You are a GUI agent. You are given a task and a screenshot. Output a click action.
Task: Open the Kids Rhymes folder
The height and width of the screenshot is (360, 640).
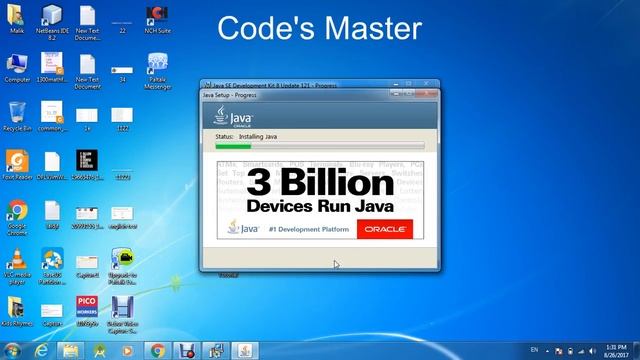pos(17,311)
